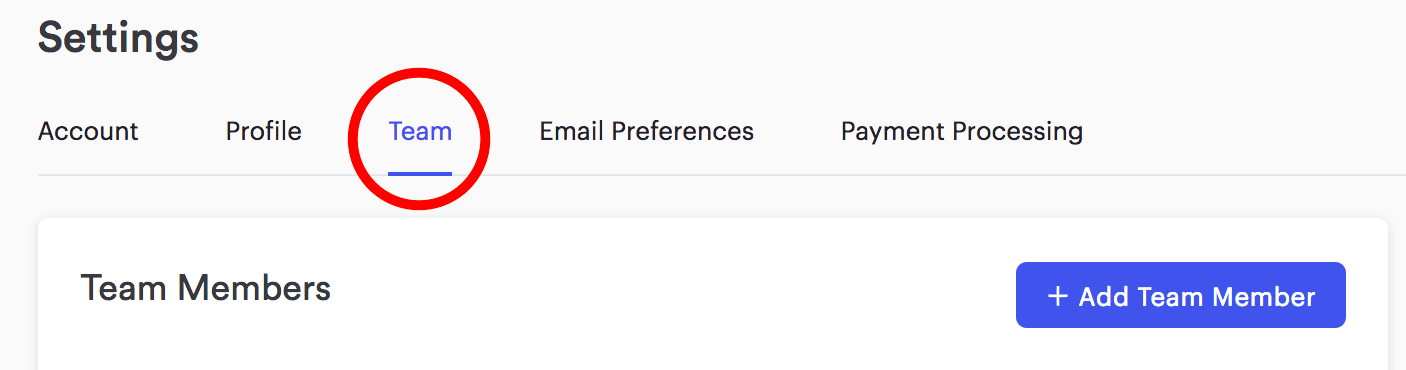Select the Team tab
Screen dimensions: 1406x370
[420, 131]
